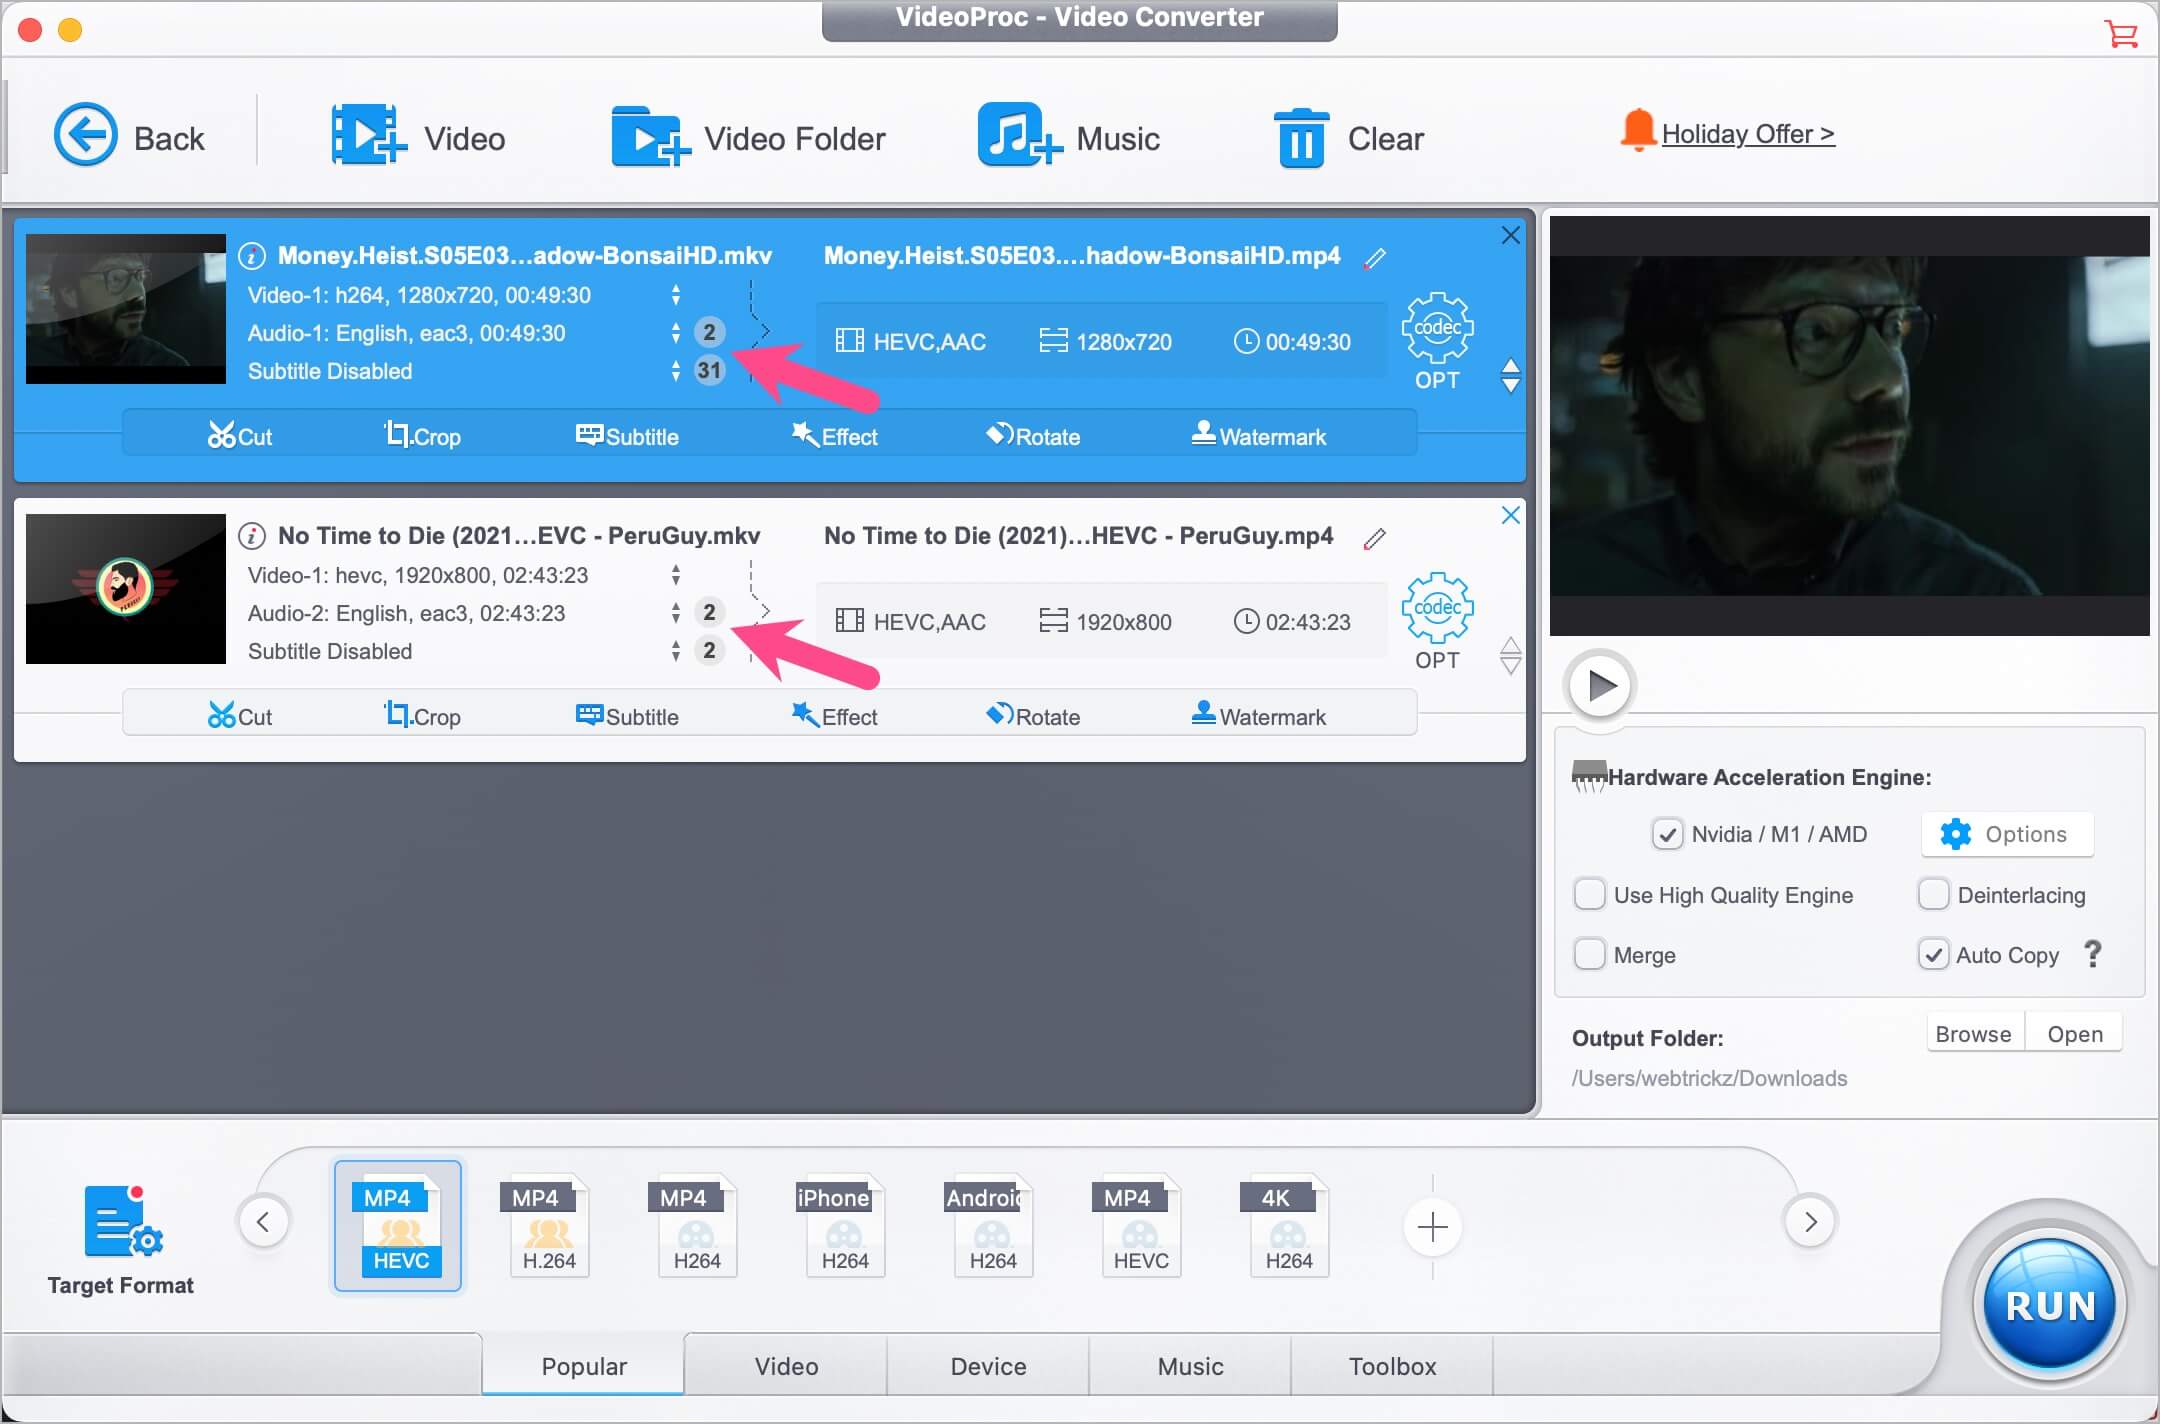Click the Rotate tool for Money Heist

(x=1033, y=436)
